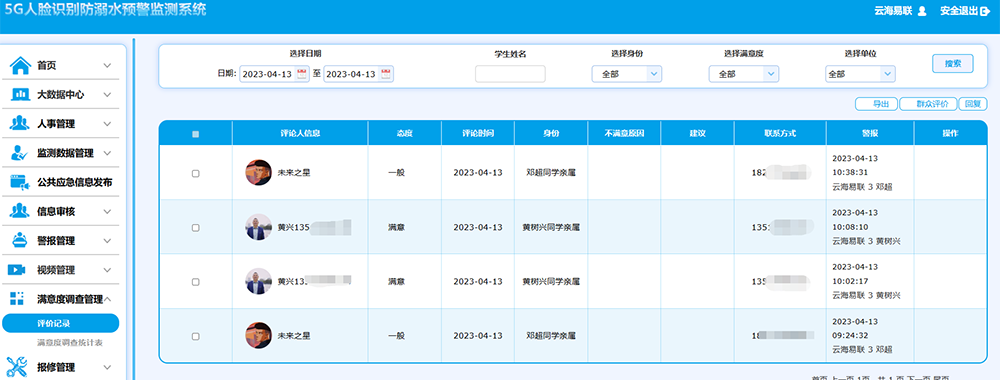Click the user profile icon beside 云海易联
Viewport: 1000px width, 380px height.
coord(922,11)
